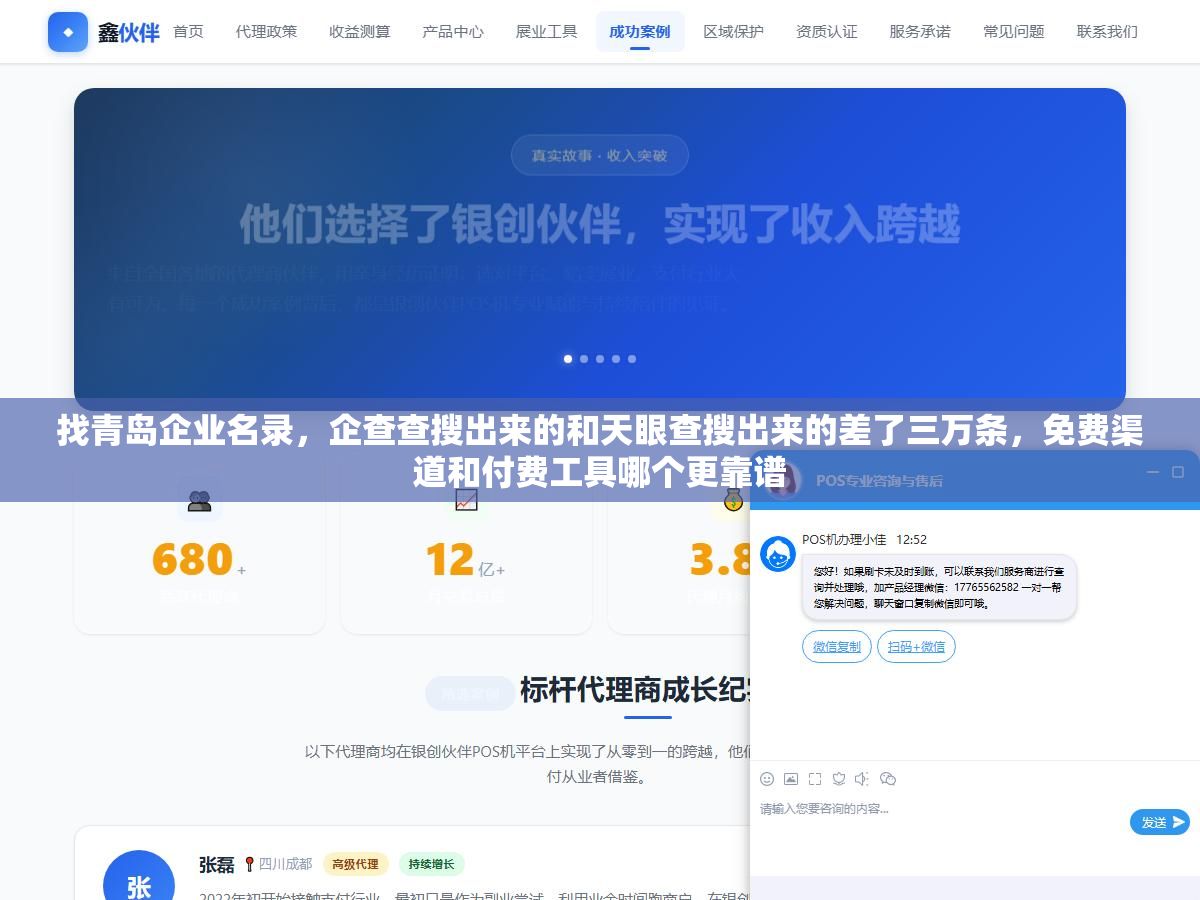Screen dimensions: 1200x900
Task: Click the 12亿+ statistic
Action: click(x=466, y=560)
